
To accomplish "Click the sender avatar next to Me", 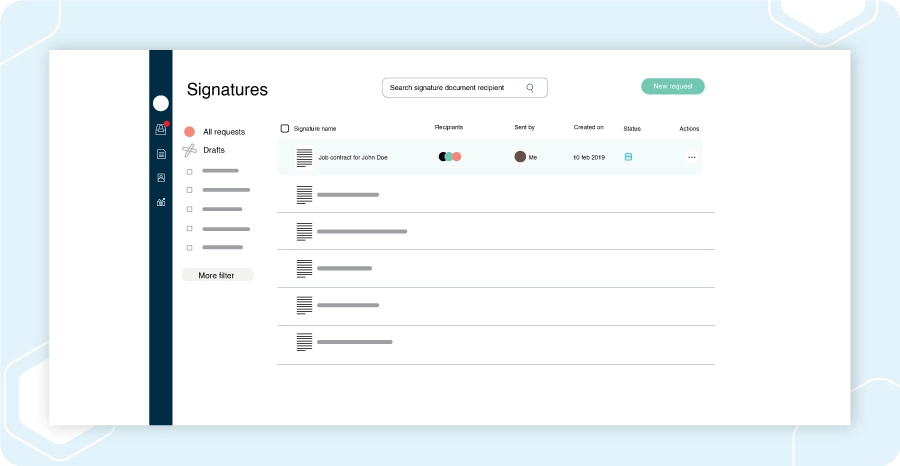I will pos(520,157).
